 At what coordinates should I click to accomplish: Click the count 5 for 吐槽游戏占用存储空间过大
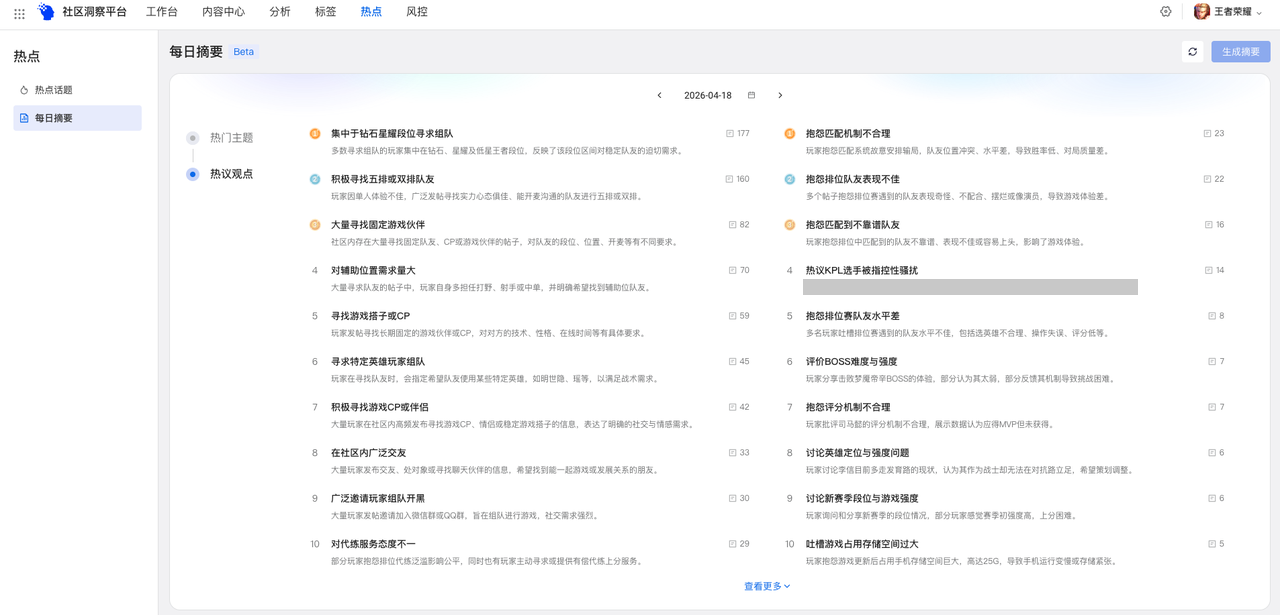[1221, 544]
